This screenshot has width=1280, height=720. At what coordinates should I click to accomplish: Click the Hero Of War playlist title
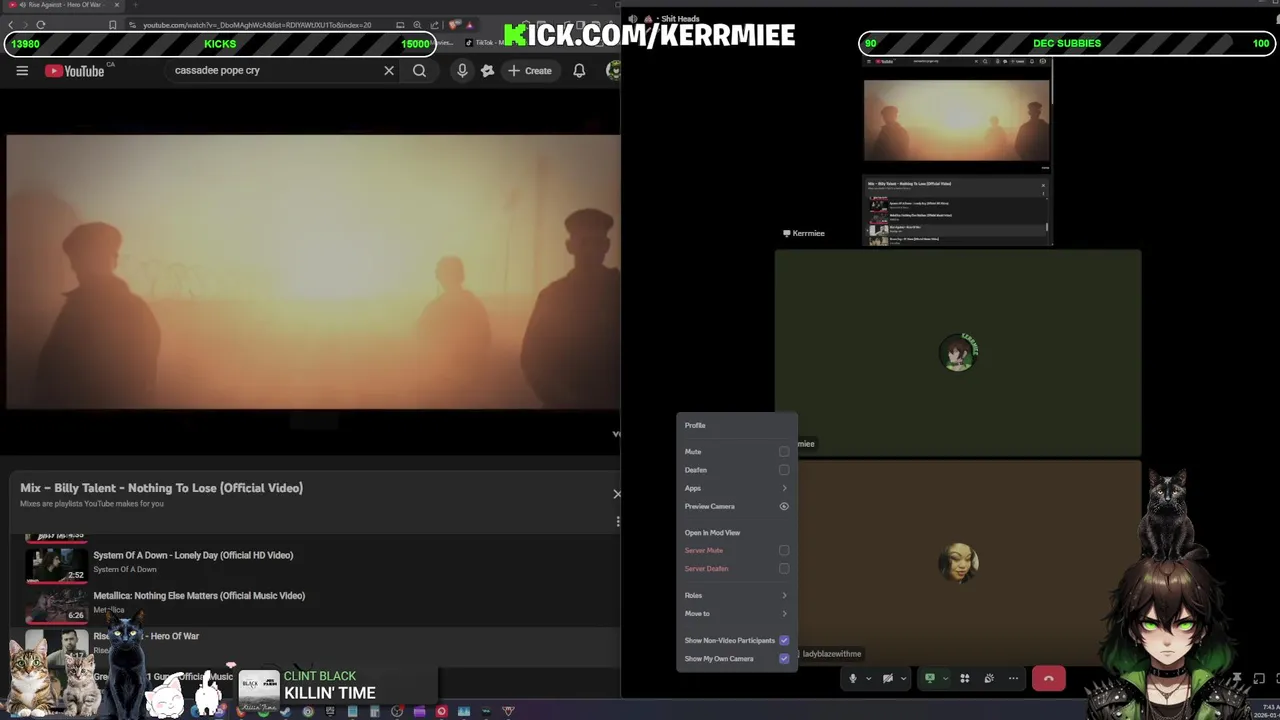point(146,636)
